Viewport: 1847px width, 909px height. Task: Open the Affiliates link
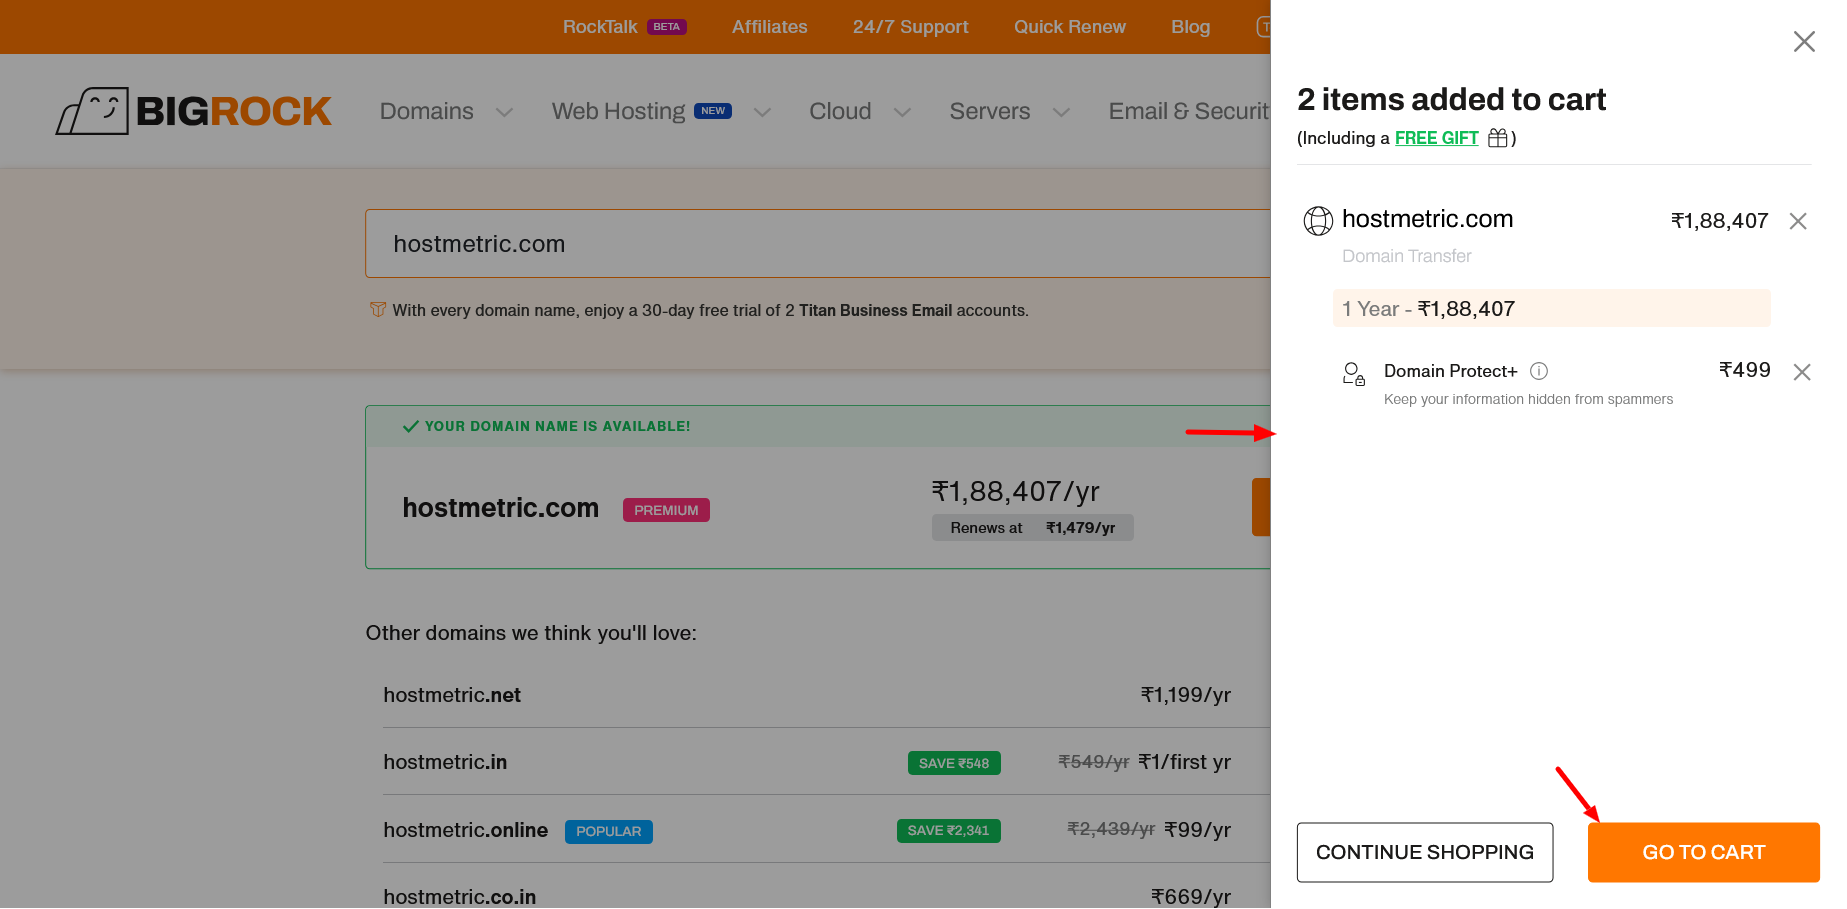click(x=769, y=27)
